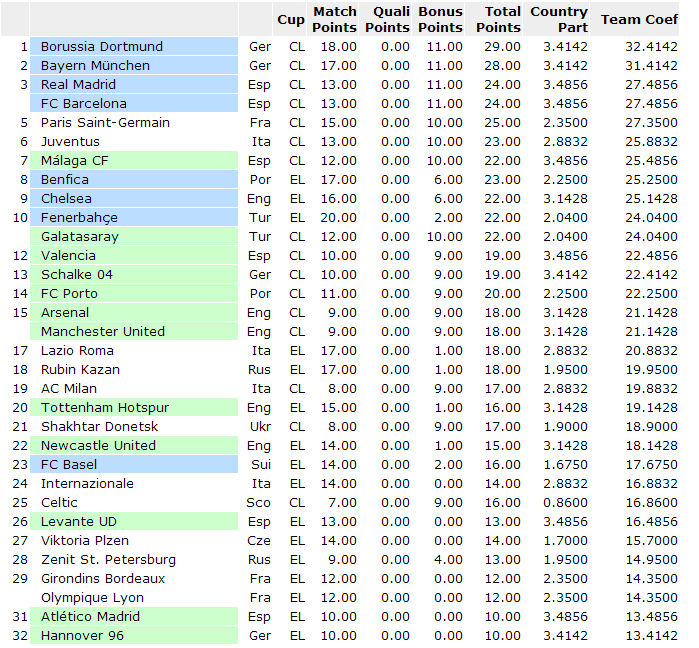Click Borussia Dortmund's 32.4142 team coefficient
The image size is (699, 648).
651,46
